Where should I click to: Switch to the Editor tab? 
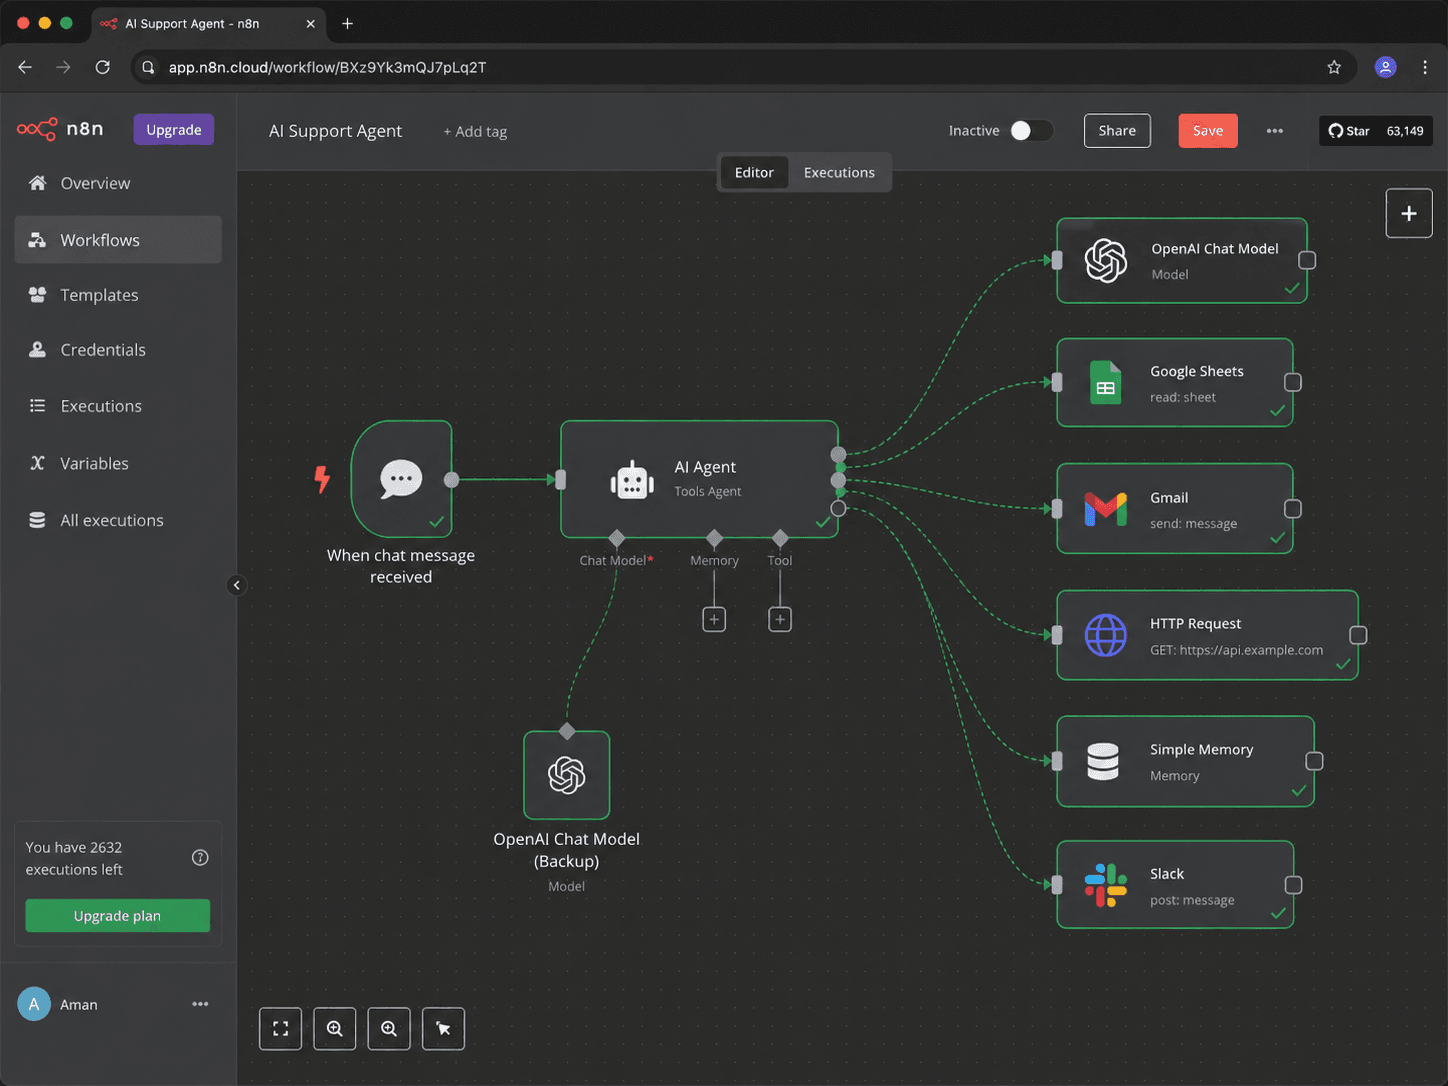pos(754,173)
